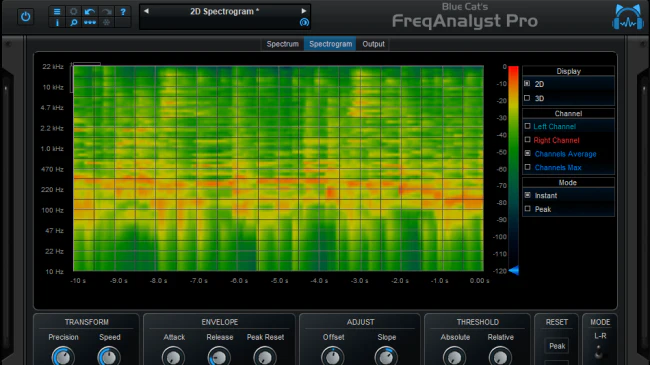The image size is (650, 365).
Task: Toggle the Right Channel checkbox
Action: pos(527,140)
